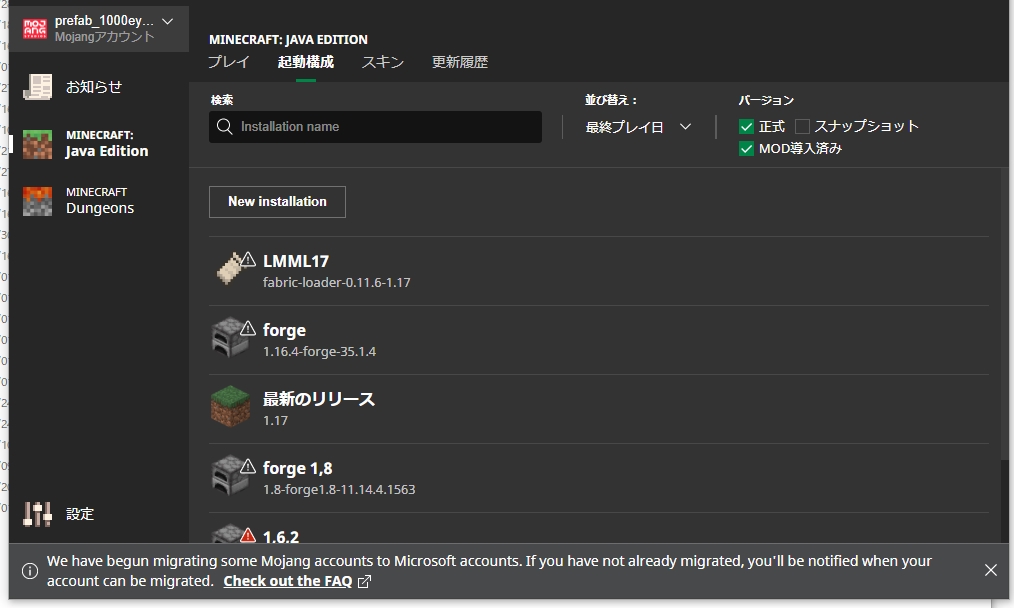Image resolution: width=1014 pixels, height=608 pixels.
Task: Click the magnifier icon in the search bar
Action: click(x=226, y=127)
